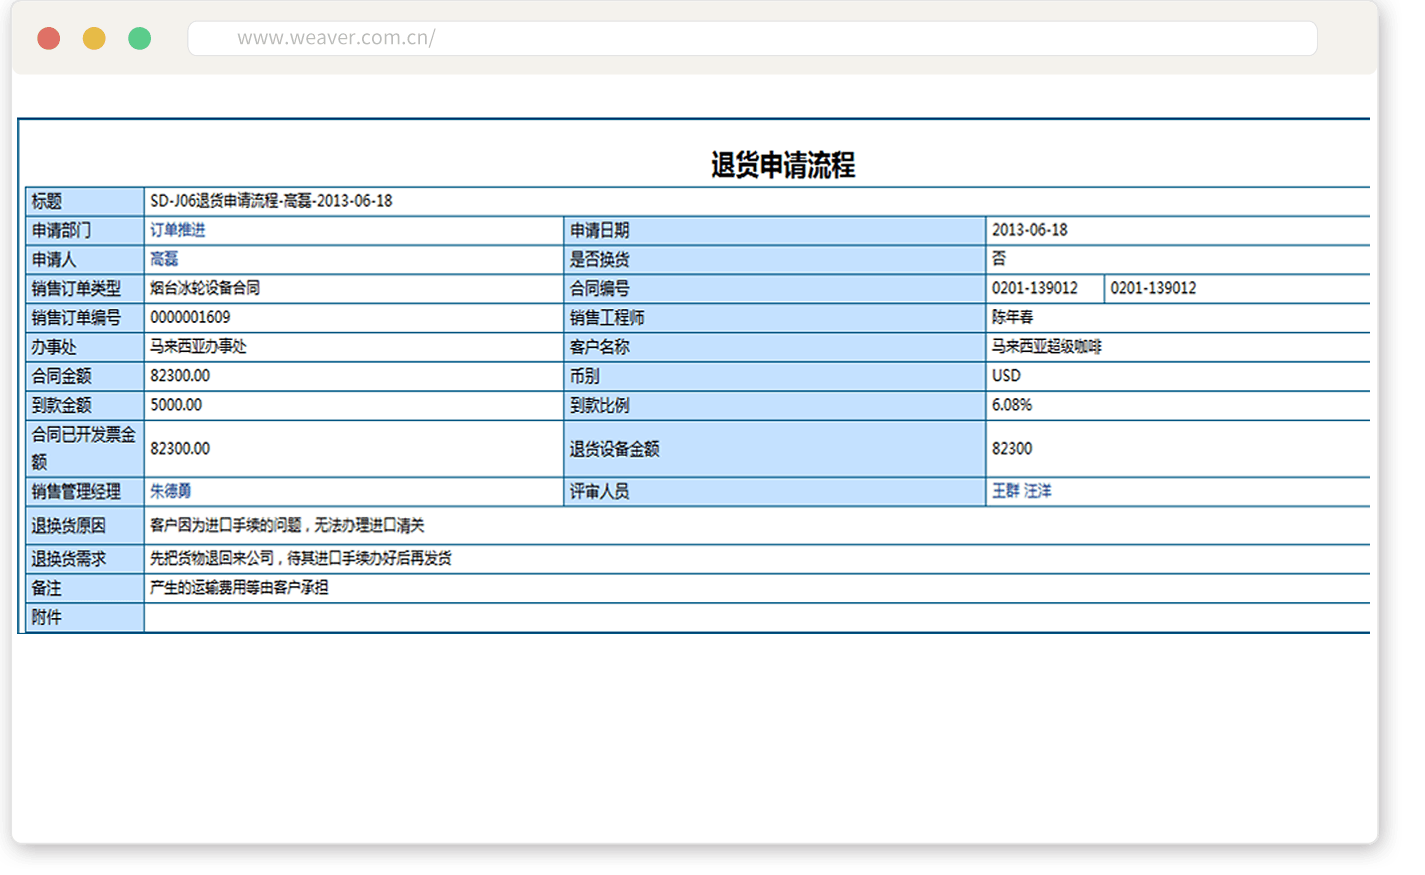
Task: Select the 到款比例 value 6.08%
Action: click(1011, 405)
